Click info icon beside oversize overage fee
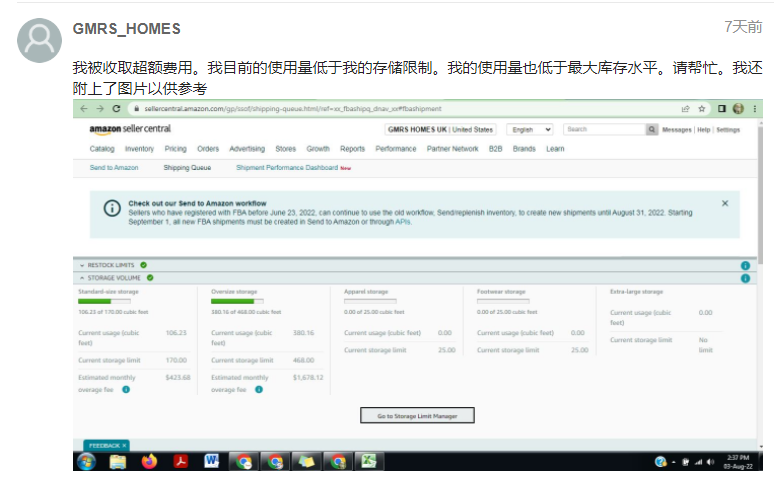This screenshot has width=782, height=496. click(259, 390)
